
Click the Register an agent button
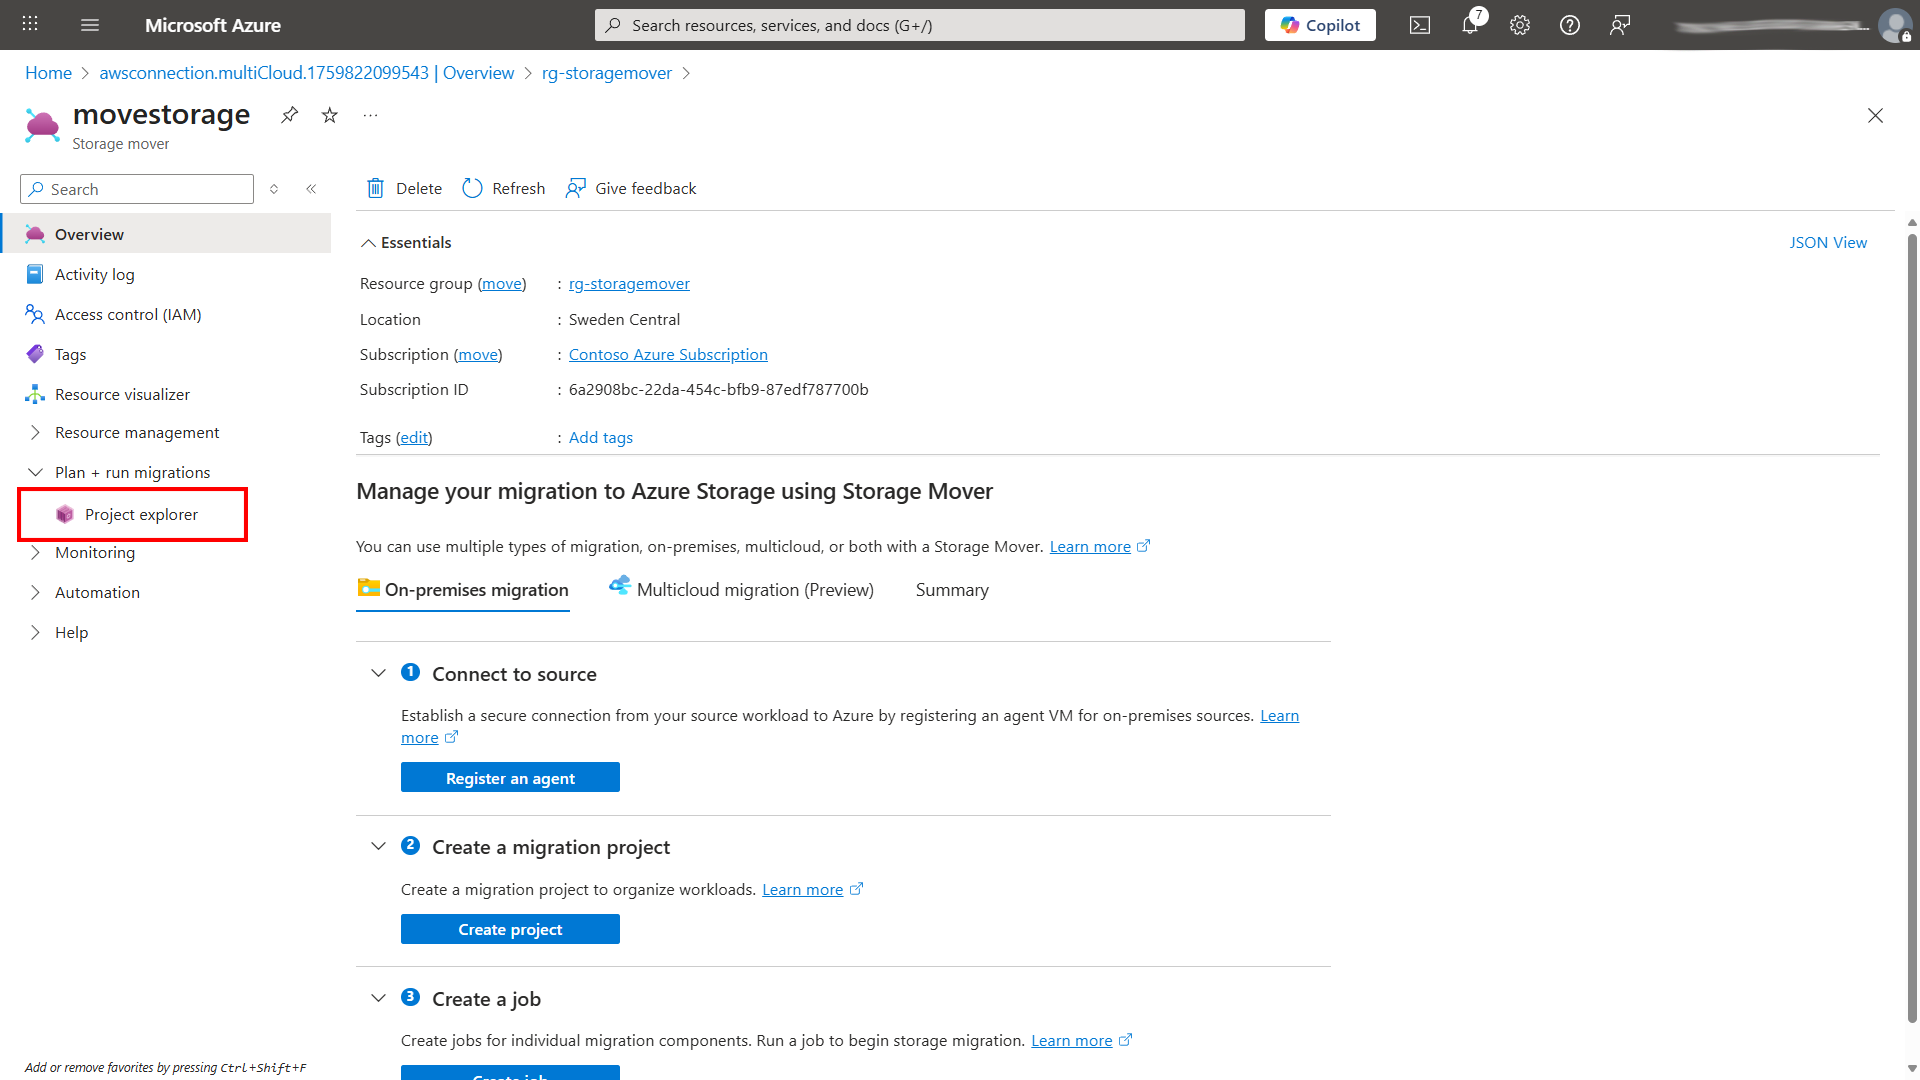(510, 777)
